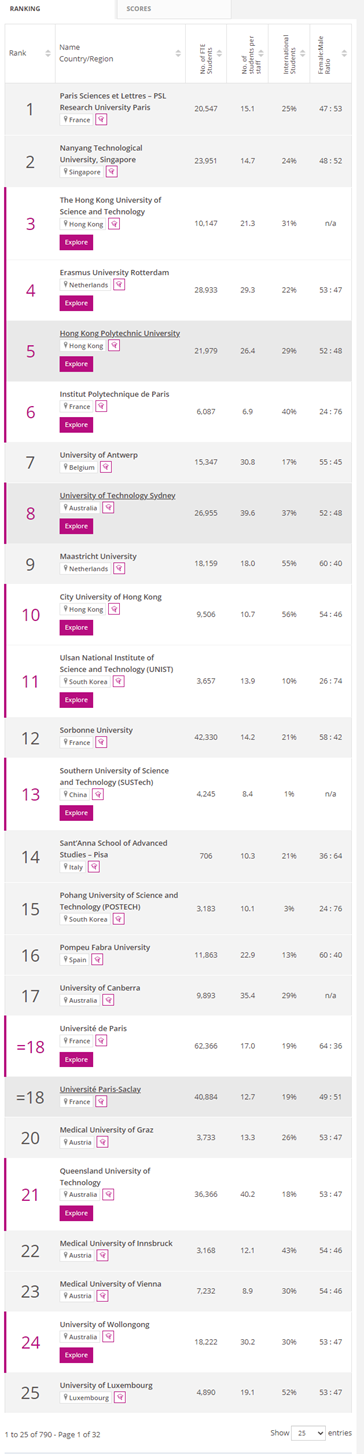Image resolution: width=364 pixels, height=1454 pixels.
Task: Explore Erasmus University Rotterdam
Action: click(77, 303)
